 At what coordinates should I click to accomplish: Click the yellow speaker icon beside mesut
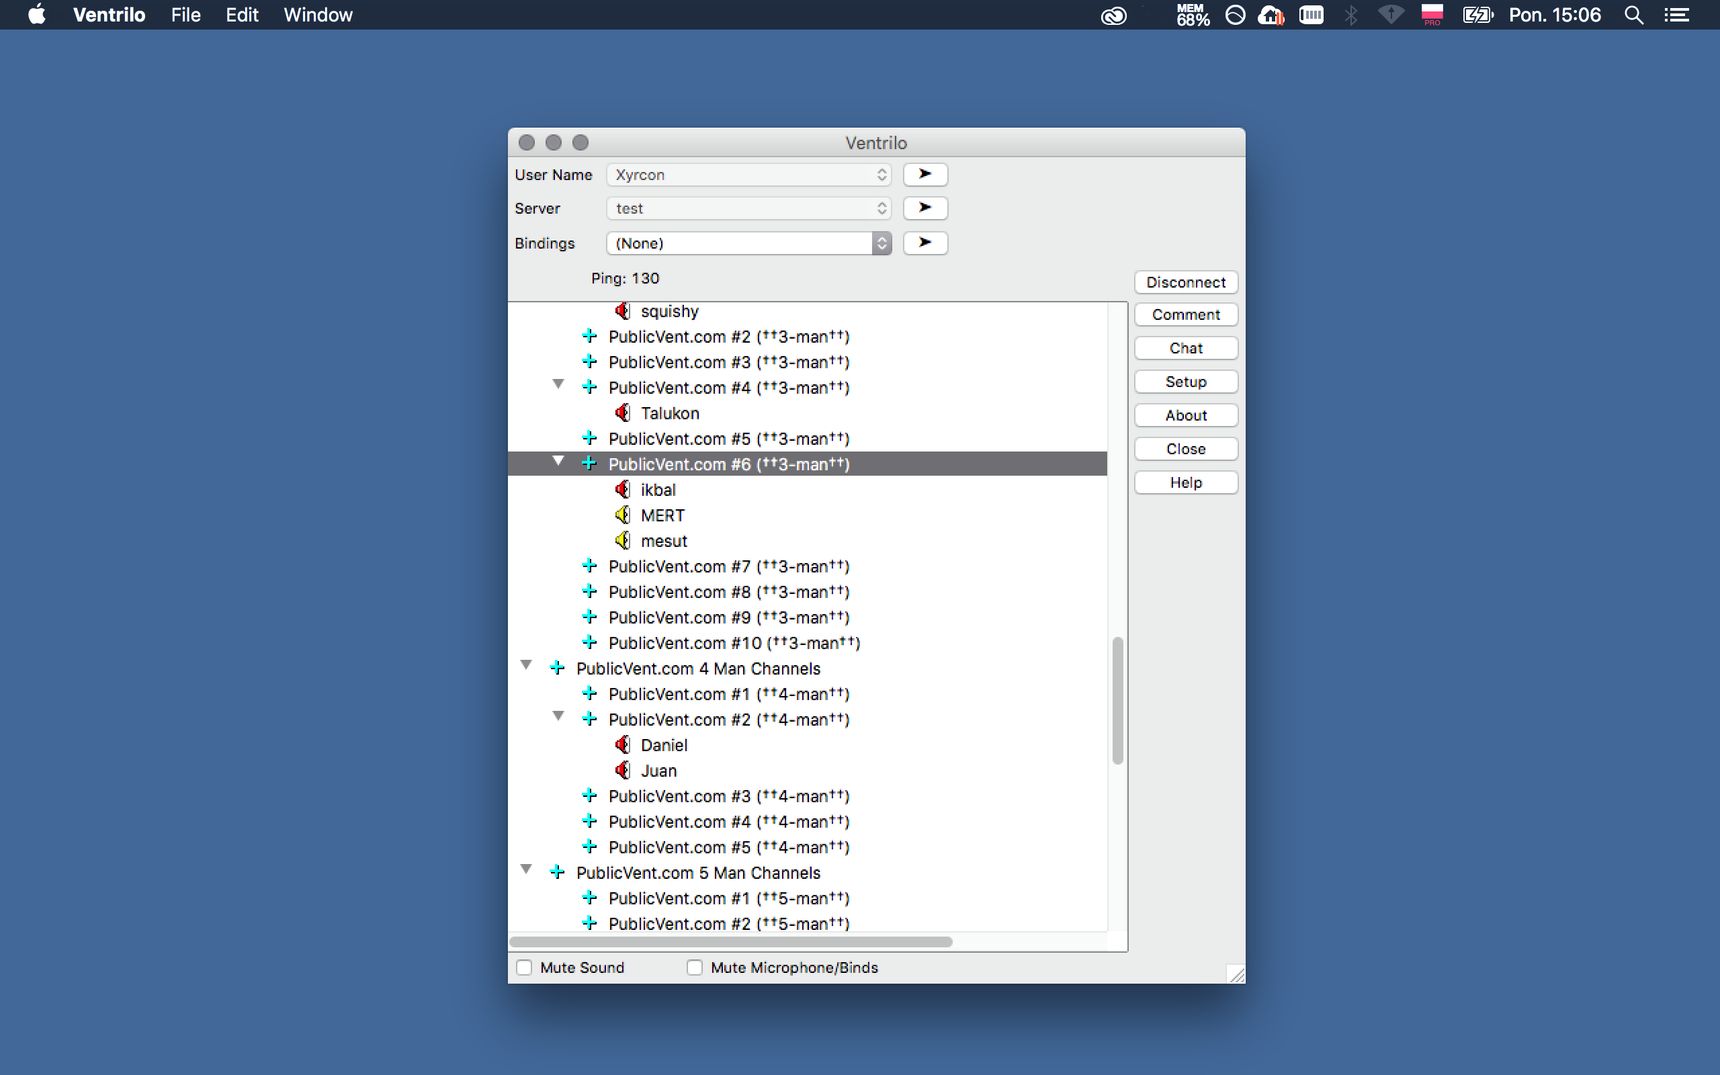[x=622, y=540]
